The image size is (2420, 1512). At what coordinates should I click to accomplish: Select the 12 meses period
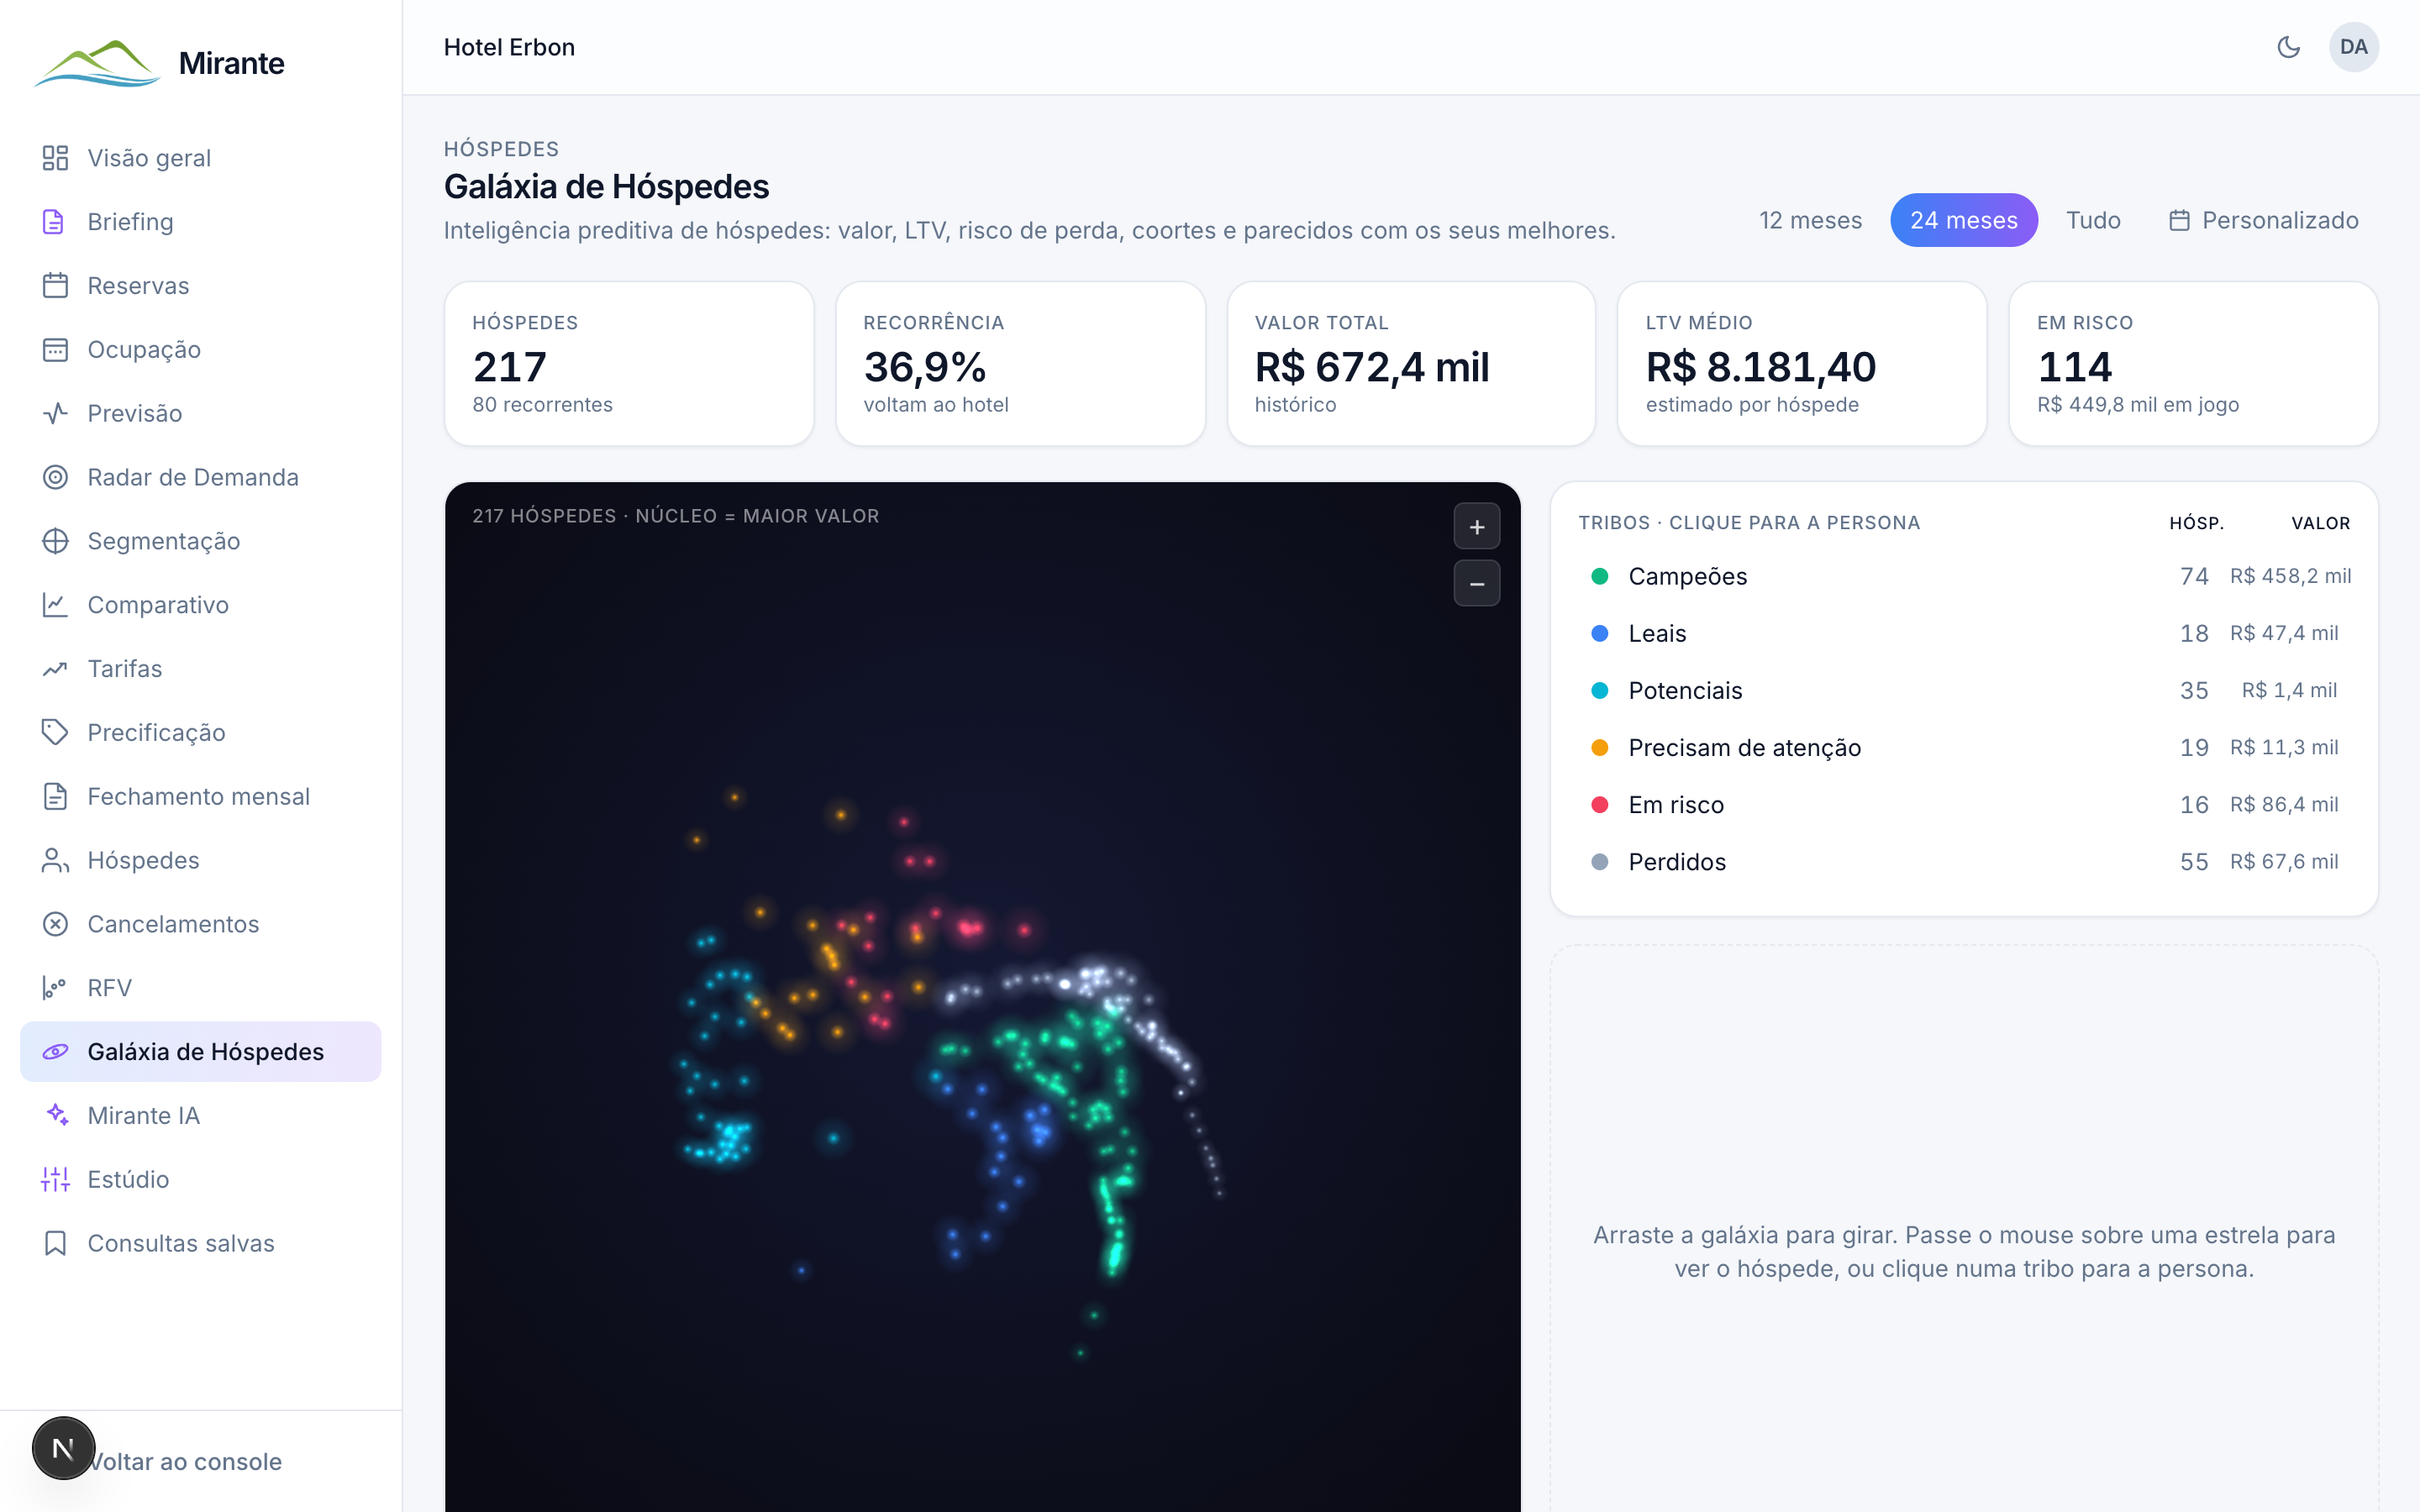click(1810, 220)
